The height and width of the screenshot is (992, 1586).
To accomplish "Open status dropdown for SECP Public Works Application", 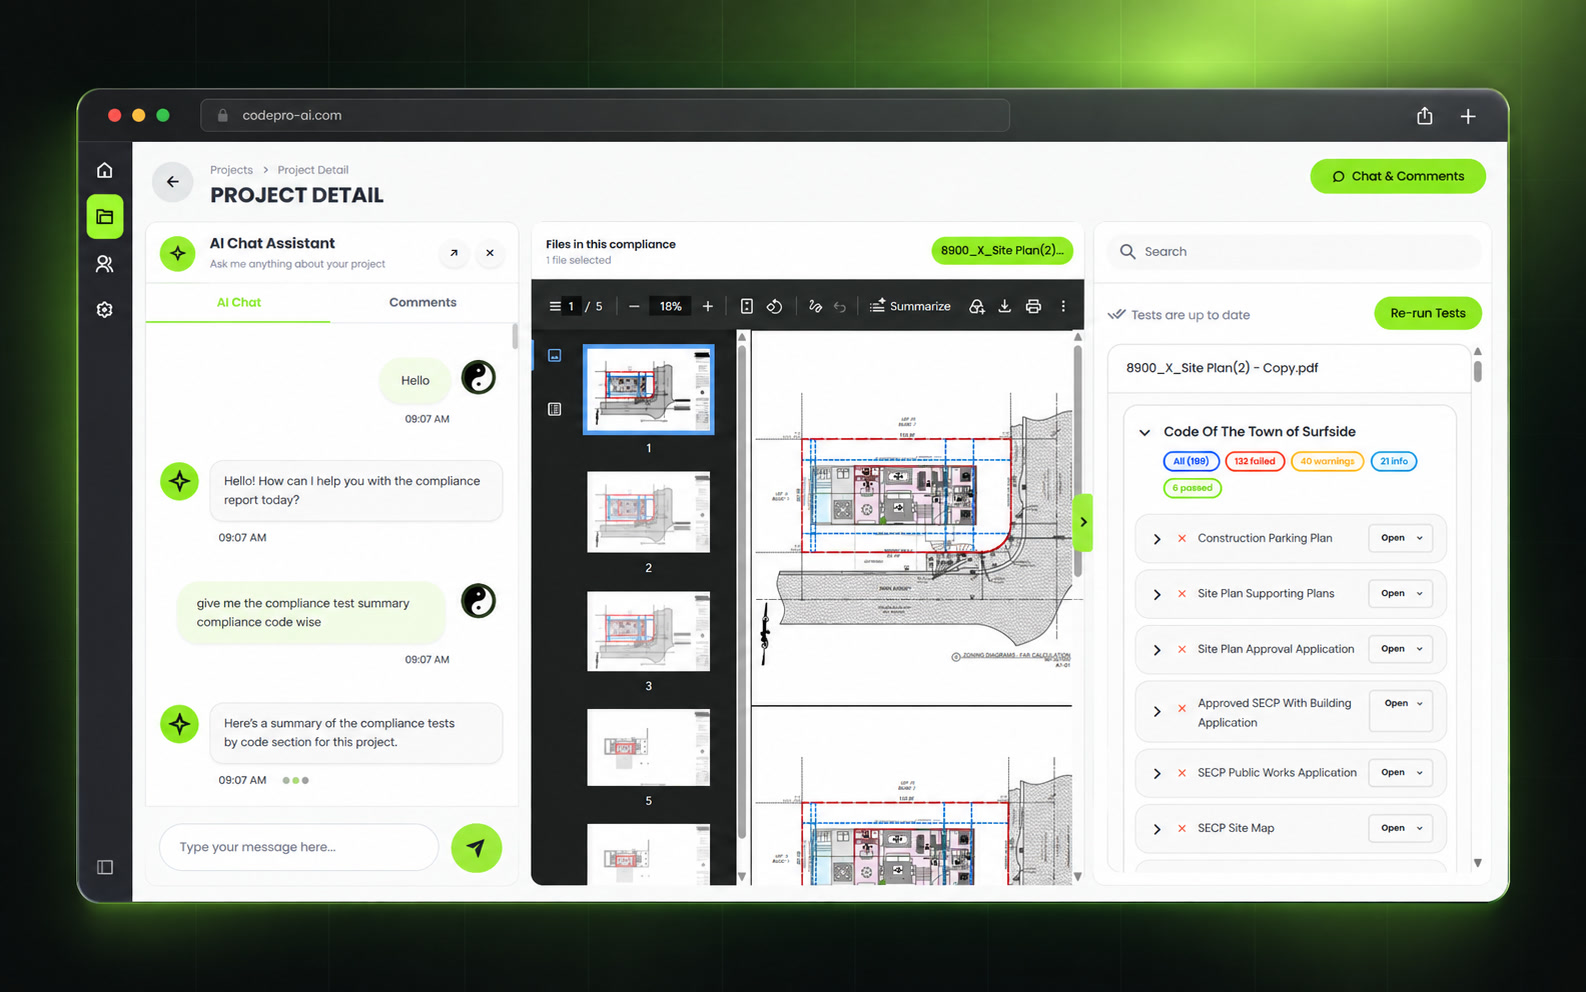I will pos(1401,773).
